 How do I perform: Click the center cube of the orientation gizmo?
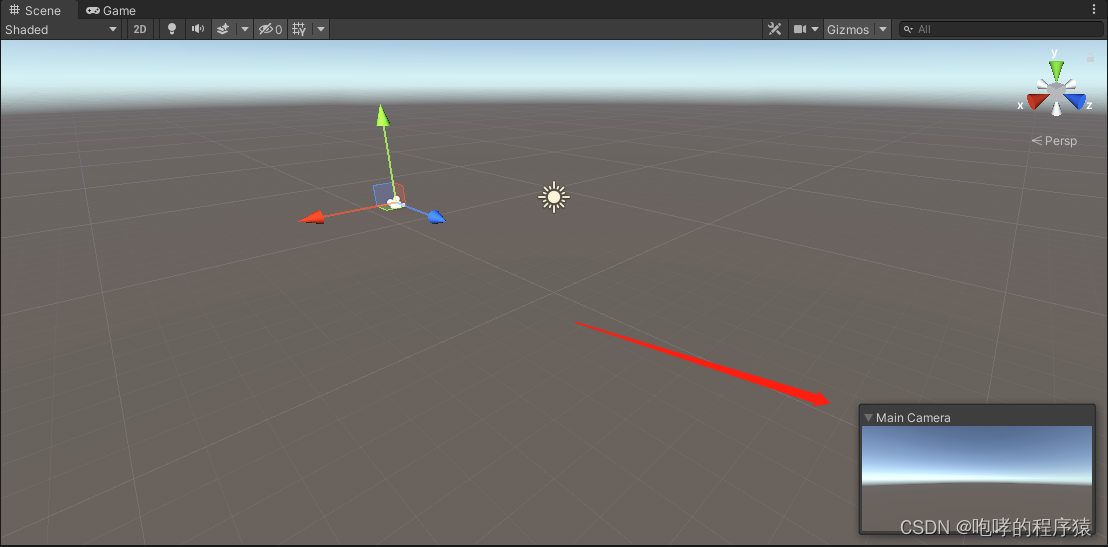(1056, 91)
